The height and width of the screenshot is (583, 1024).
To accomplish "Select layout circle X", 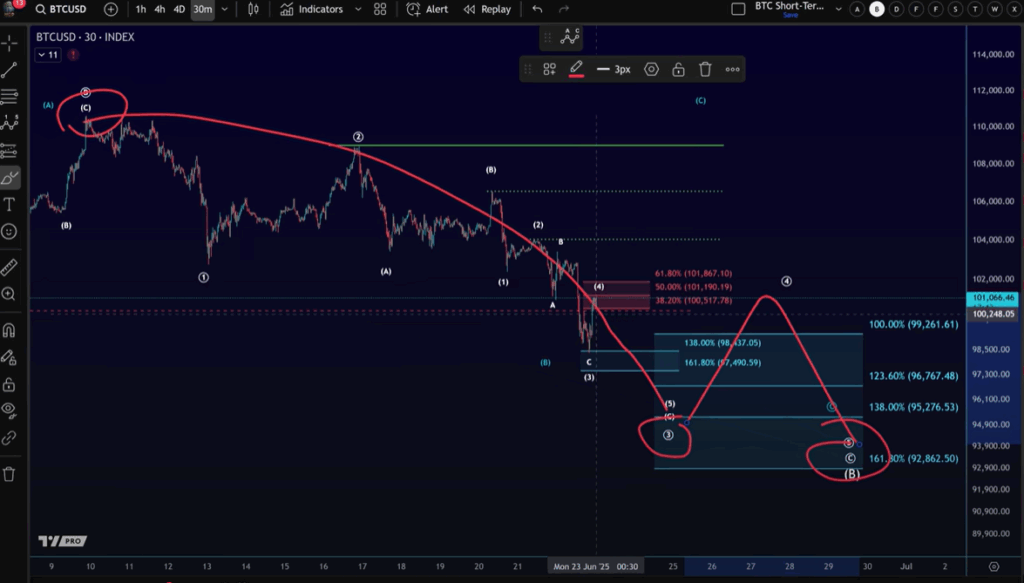I will pyautogui.click(x=1014, y=9).
